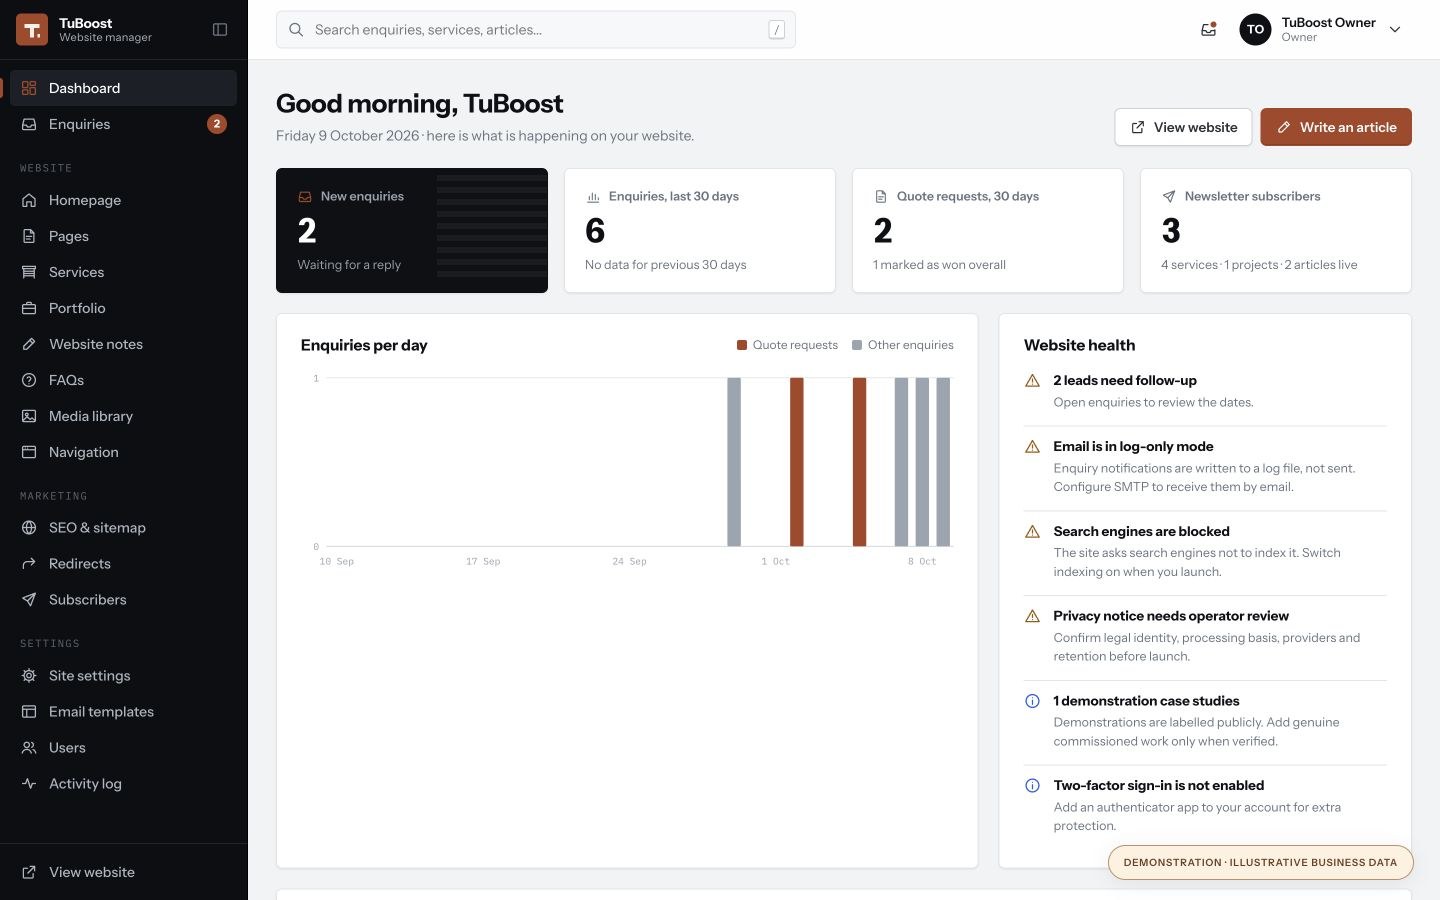
Task: Click the Redirects arrow icon
Action: pyautogui.click(x=29, y=564)
